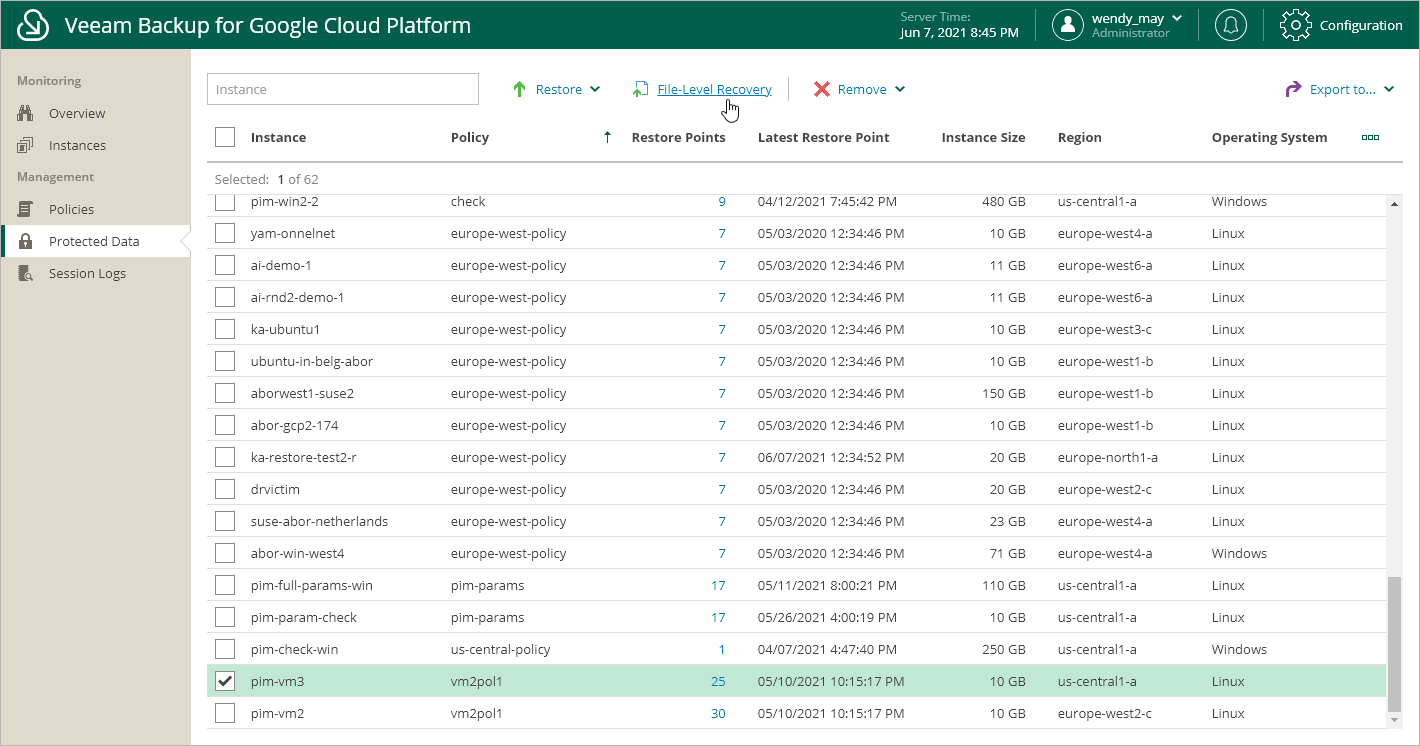Click the File-Level Recovery file icon
The width and height of the screenshot is (1420, 746).
640,89
